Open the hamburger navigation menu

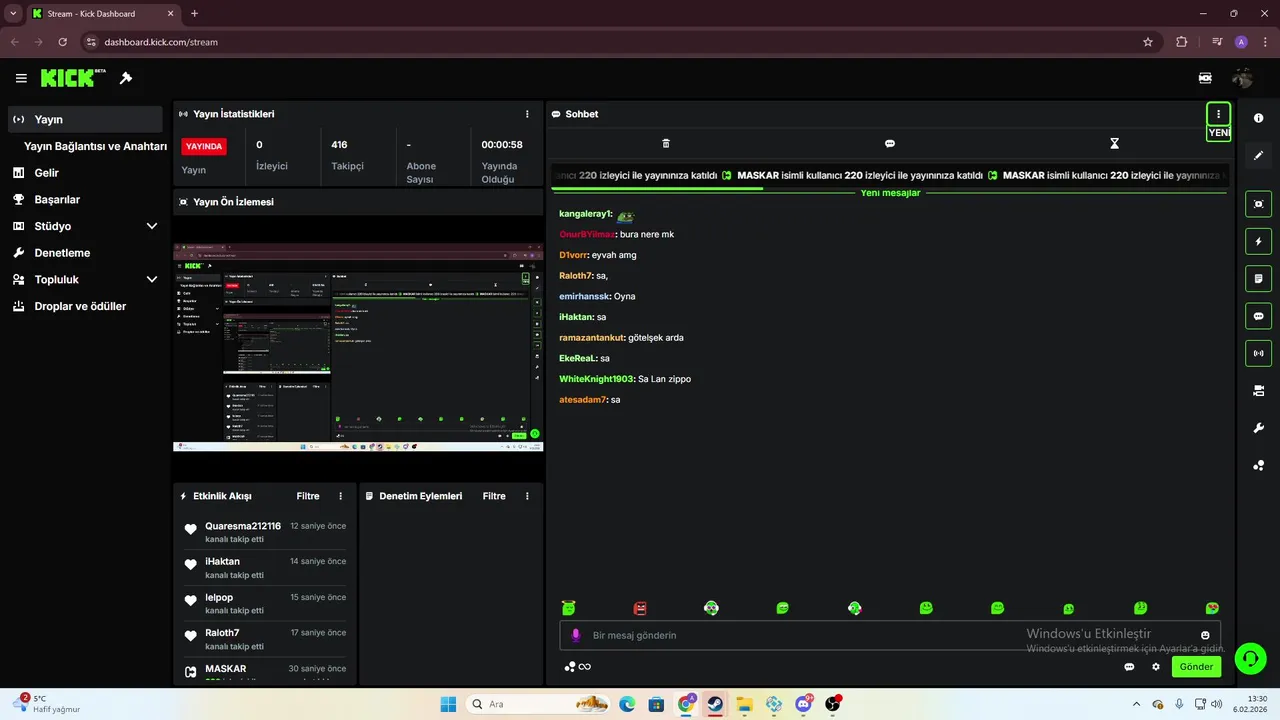point(21,78)
